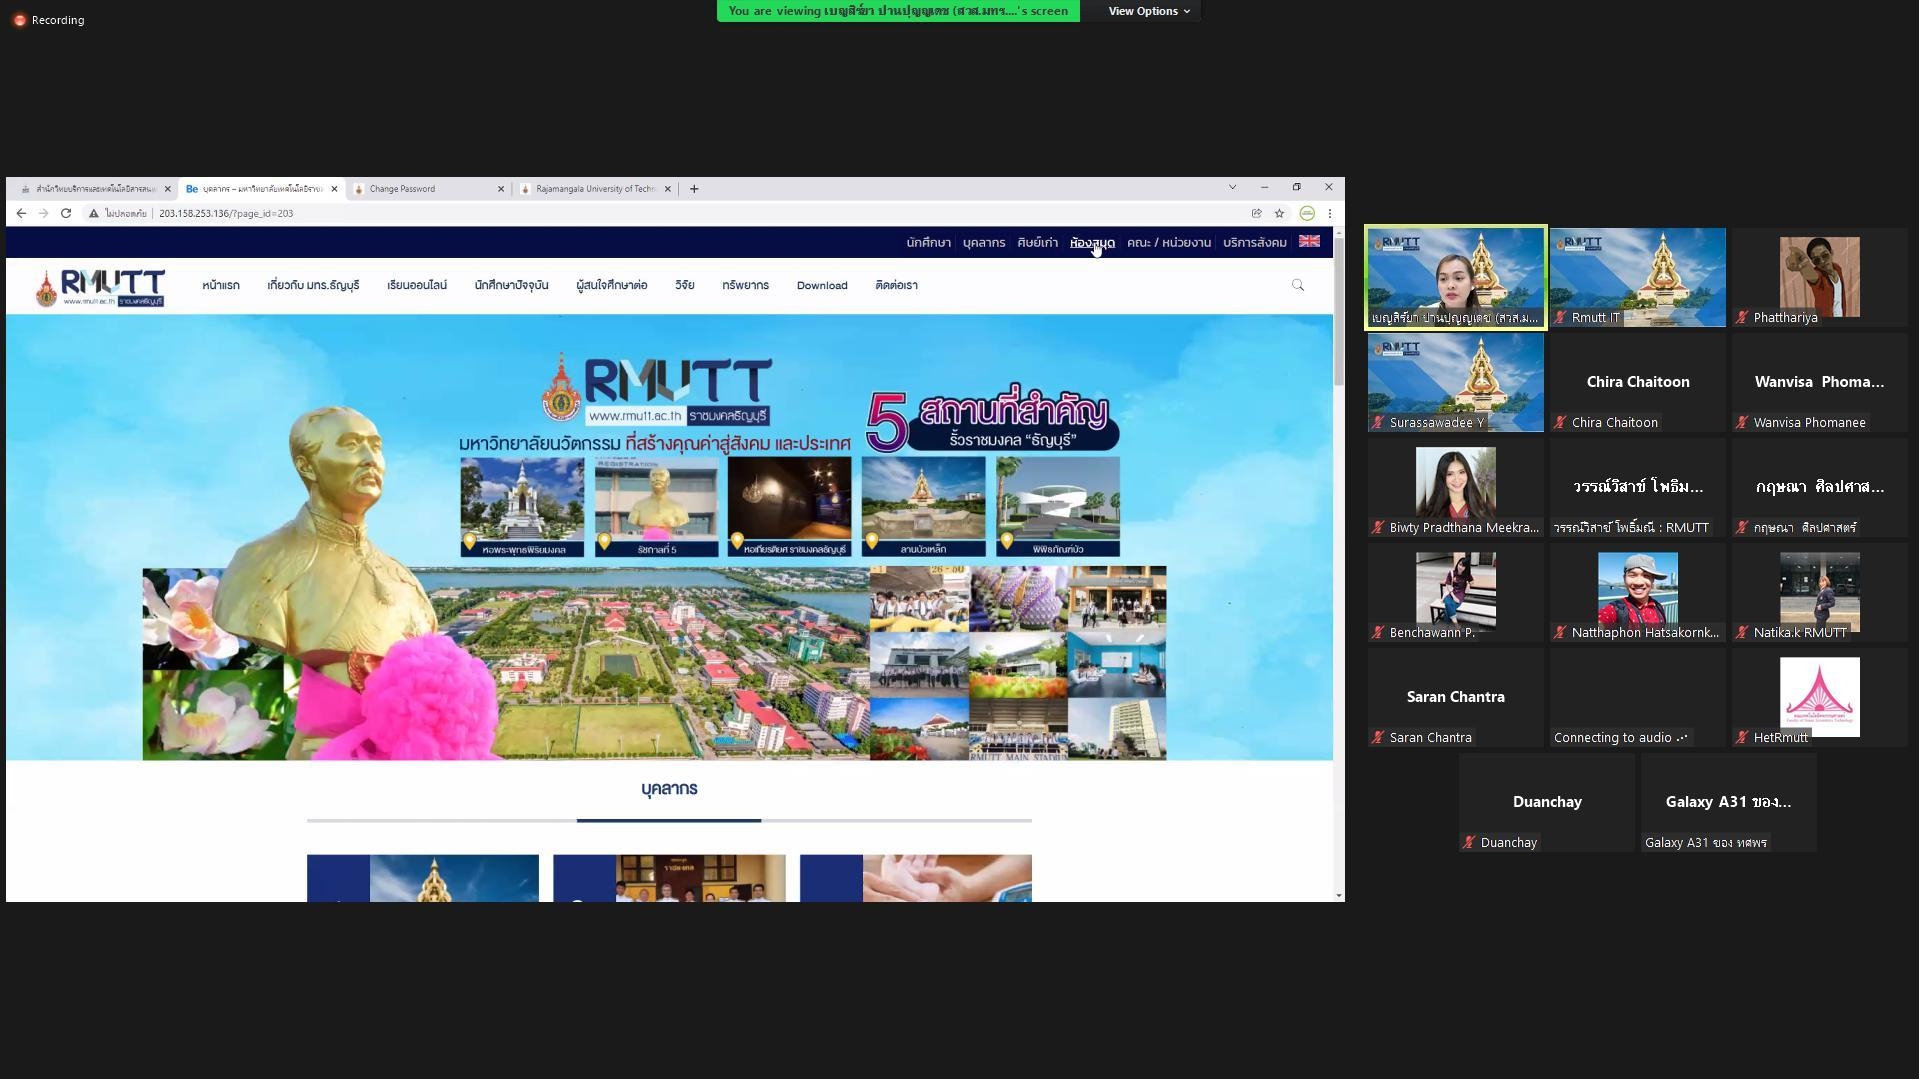Viewport: 1919px width, 1079px height.
Task: Click the browser forward arrow
Action: click(43, 213)
